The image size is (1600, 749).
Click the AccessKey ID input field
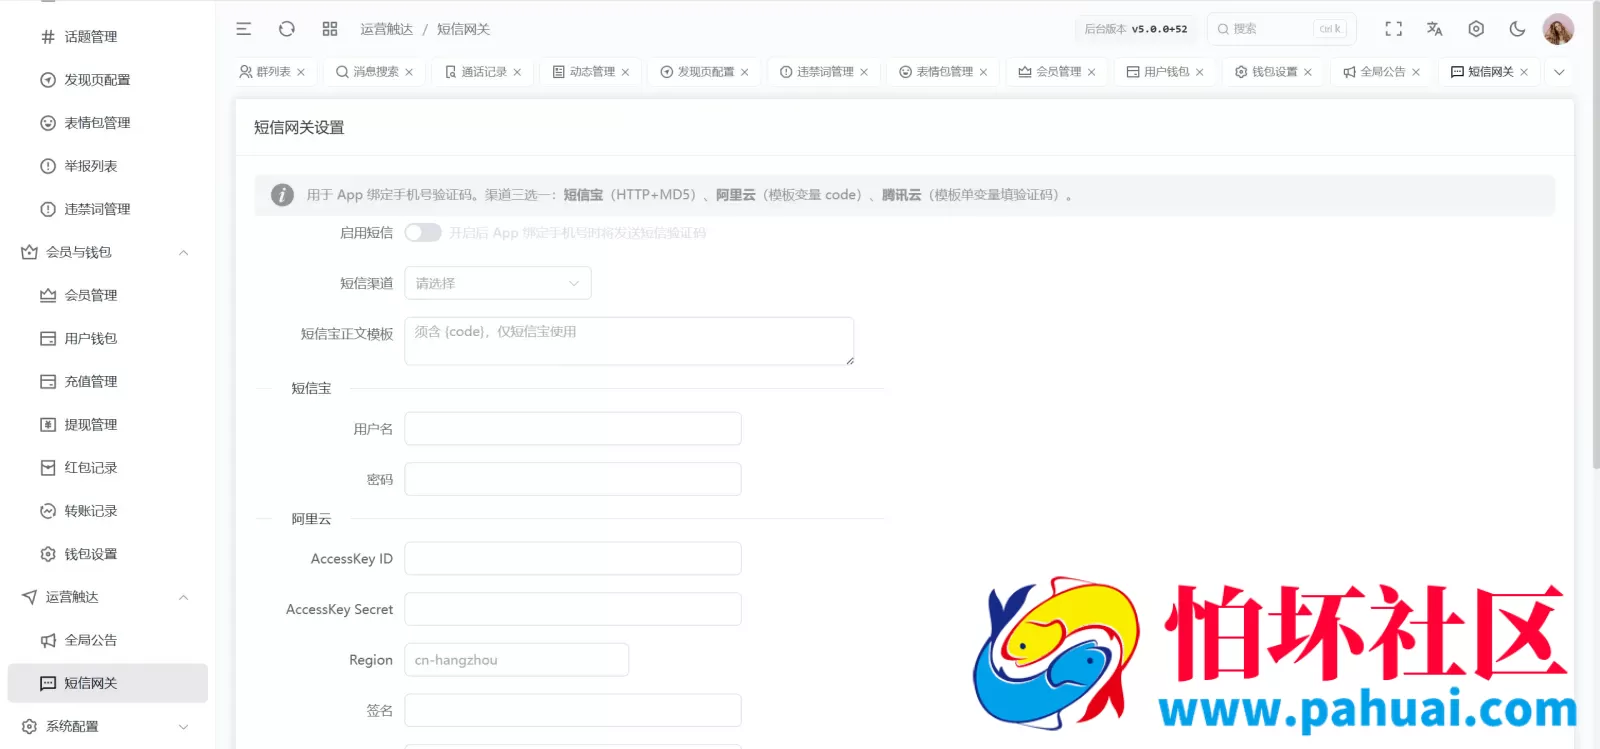point(573,559)
